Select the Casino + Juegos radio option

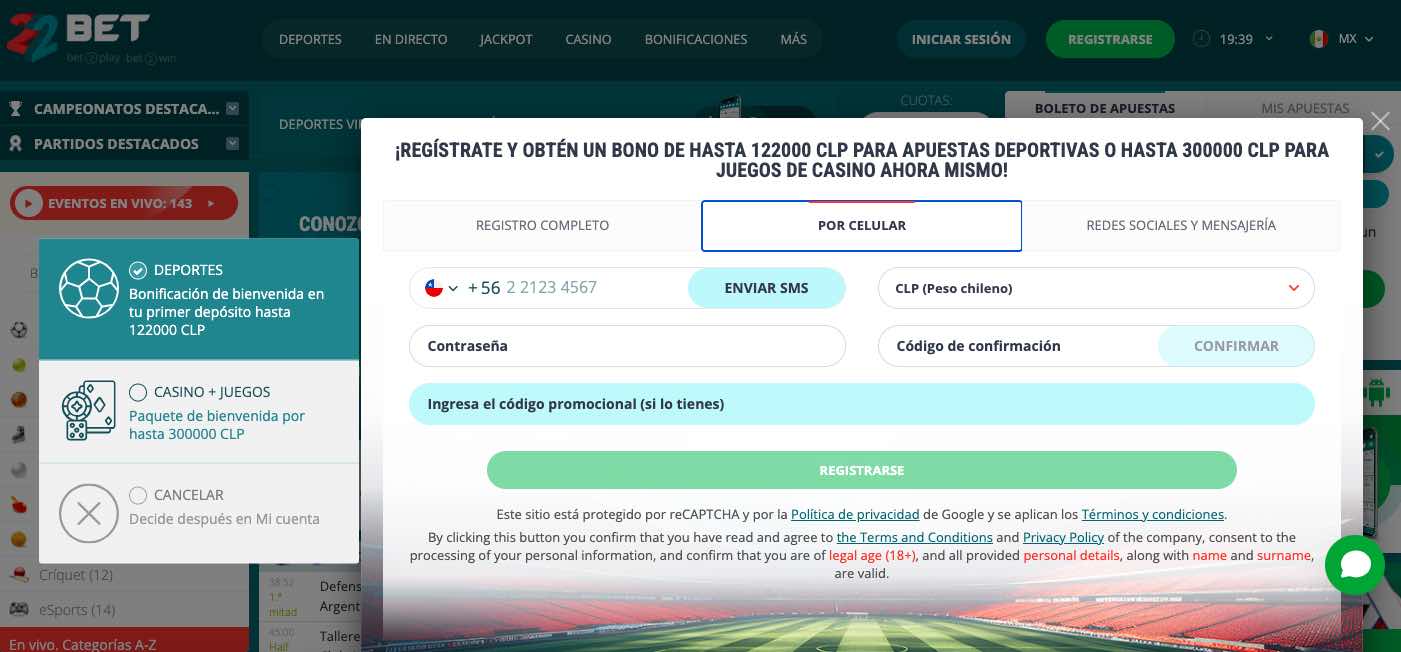(138, 392)
